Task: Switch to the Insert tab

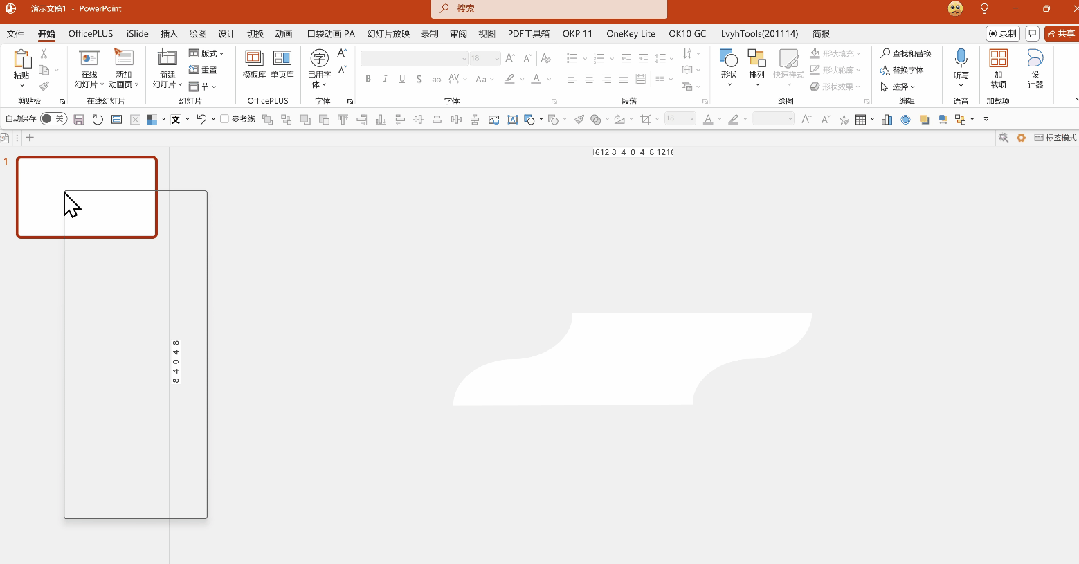Action: [x=169, y=34]
